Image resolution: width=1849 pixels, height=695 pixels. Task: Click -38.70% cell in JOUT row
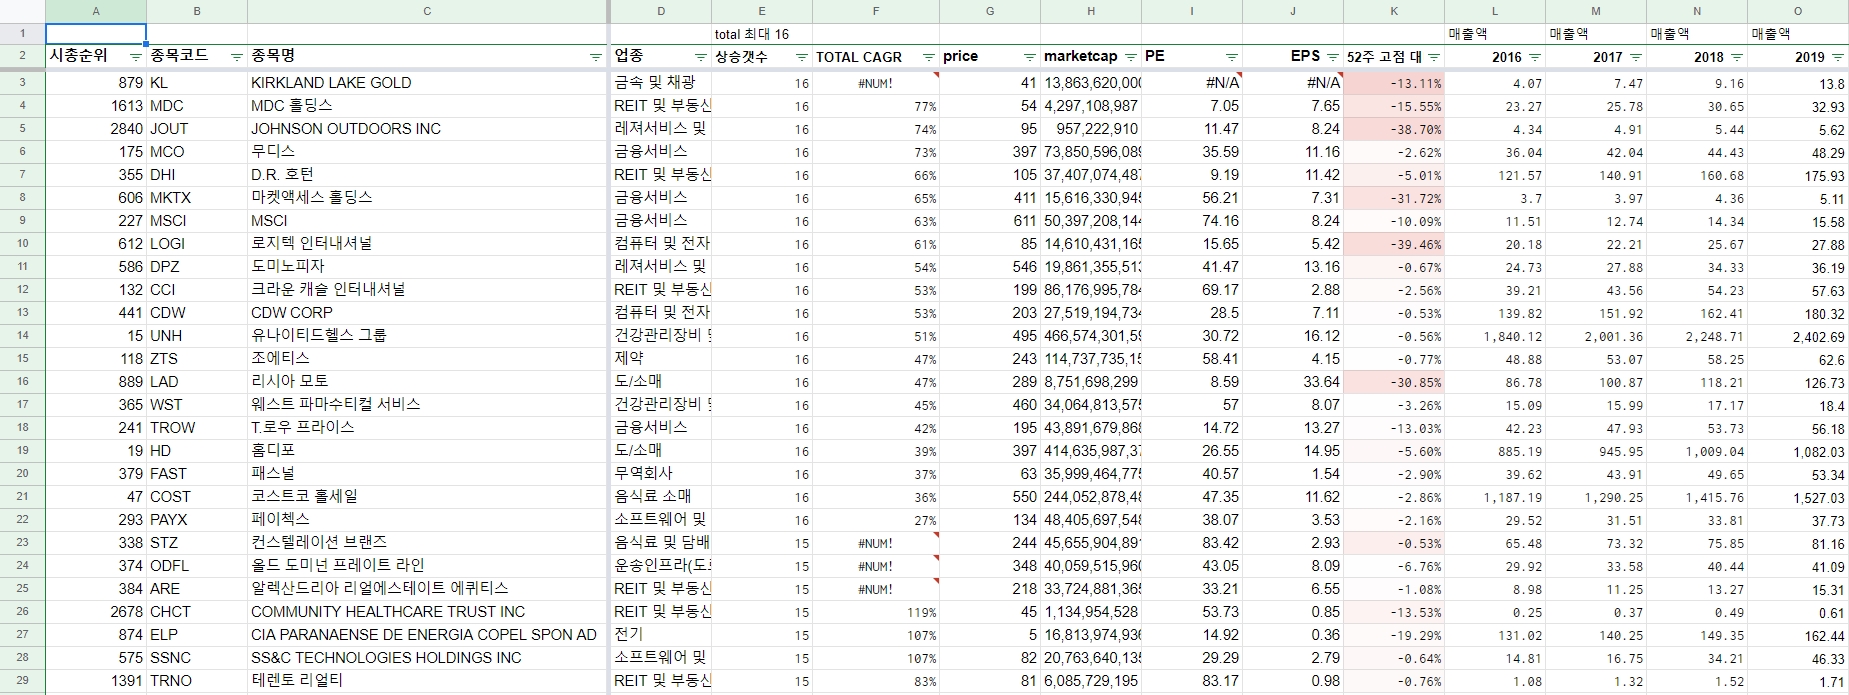click(1394, 129)
